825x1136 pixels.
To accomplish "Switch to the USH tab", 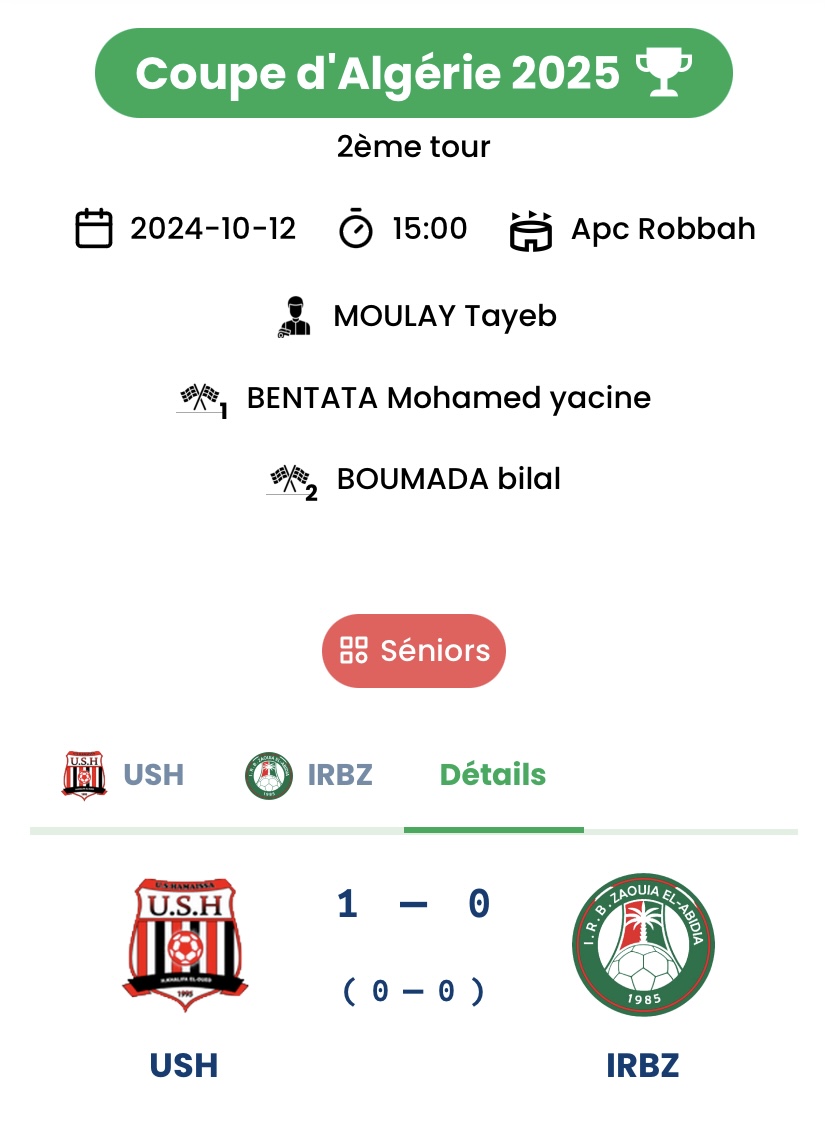I will coord(153,775).
